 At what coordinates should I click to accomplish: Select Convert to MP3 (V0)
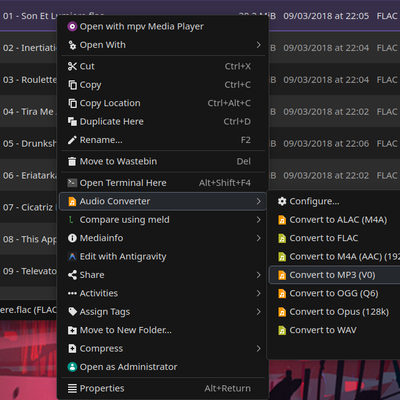pyautogui.click(x=334, y=275)
